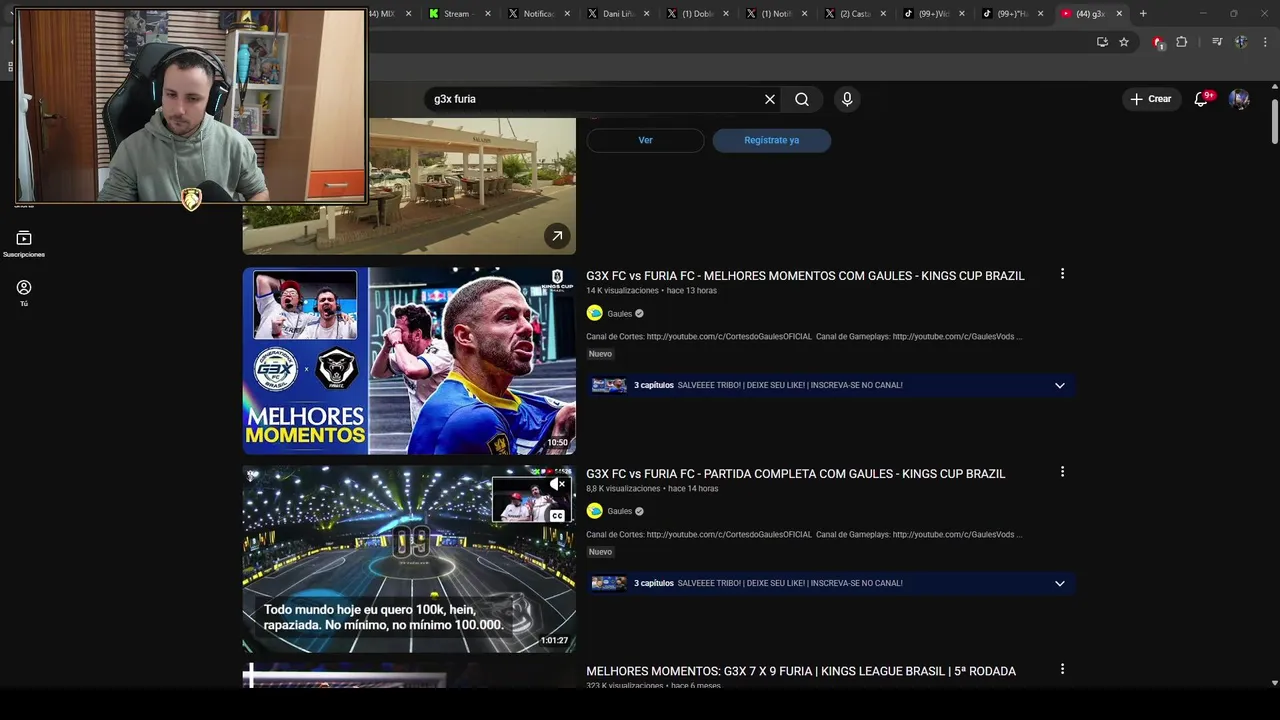This screenshot has width=1280, height=720.
Task: Open Suscripciones in the sidebar
Action: (24, 243)
